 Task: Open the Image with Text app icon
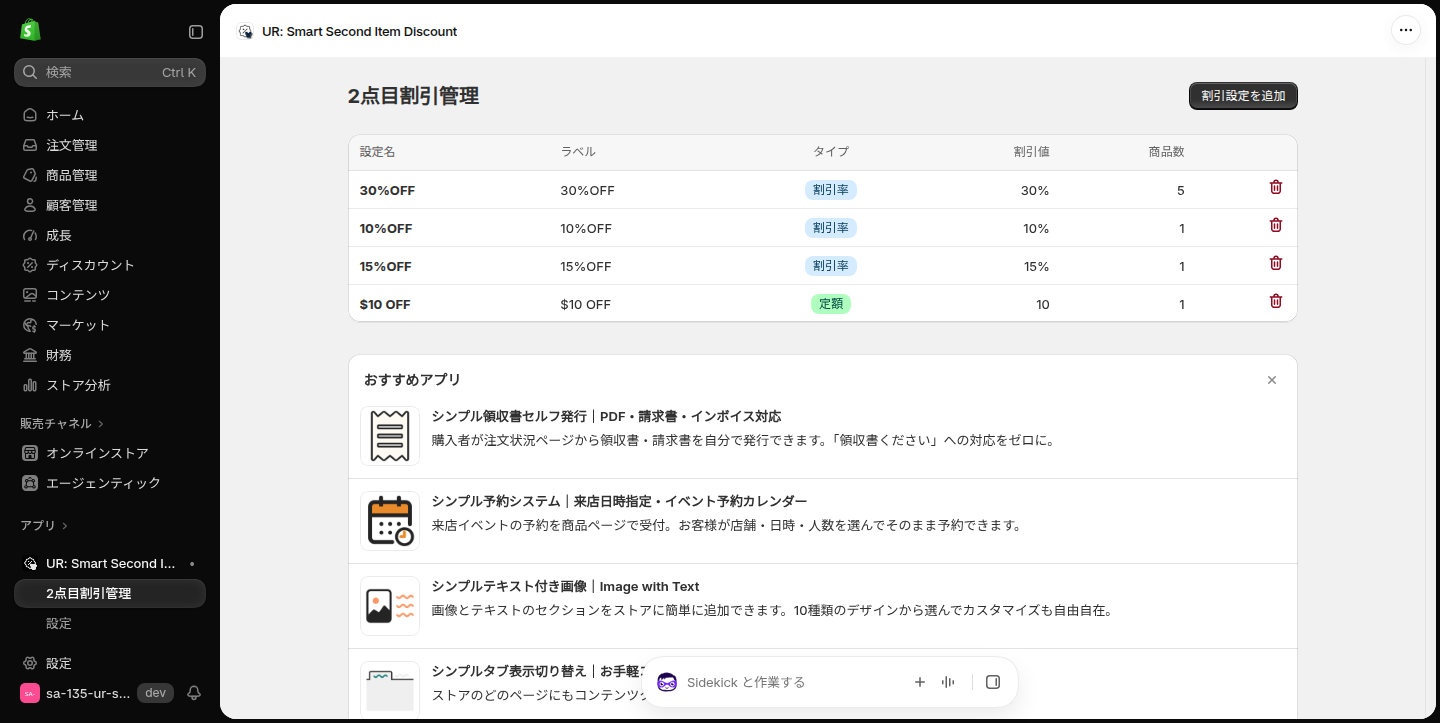tap(390, 606)
